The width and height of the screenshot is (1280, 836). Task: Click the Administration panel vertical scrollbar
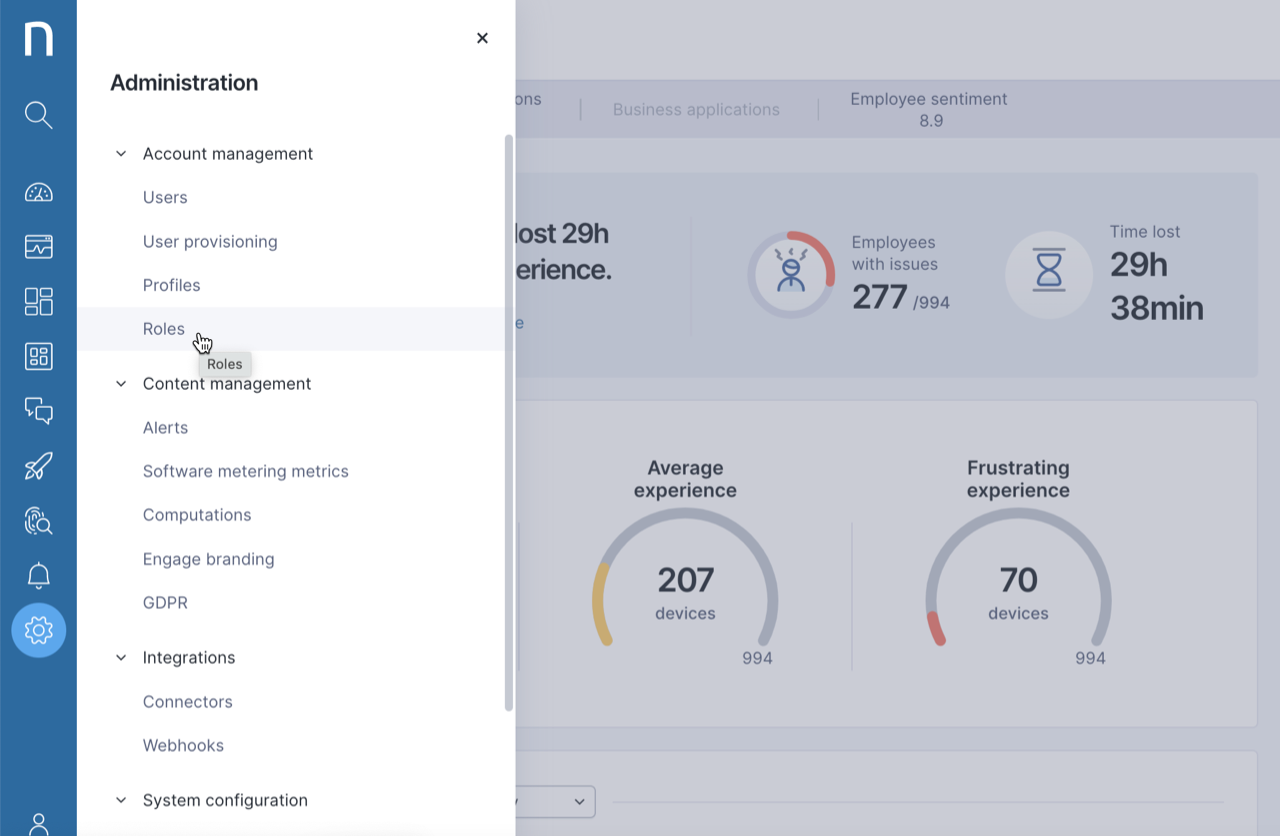(508, 420)
